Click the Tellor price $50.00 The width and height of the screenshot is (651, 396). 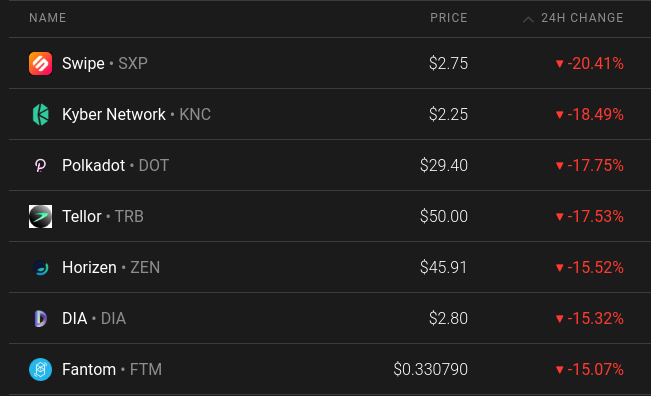coord(444,216)
